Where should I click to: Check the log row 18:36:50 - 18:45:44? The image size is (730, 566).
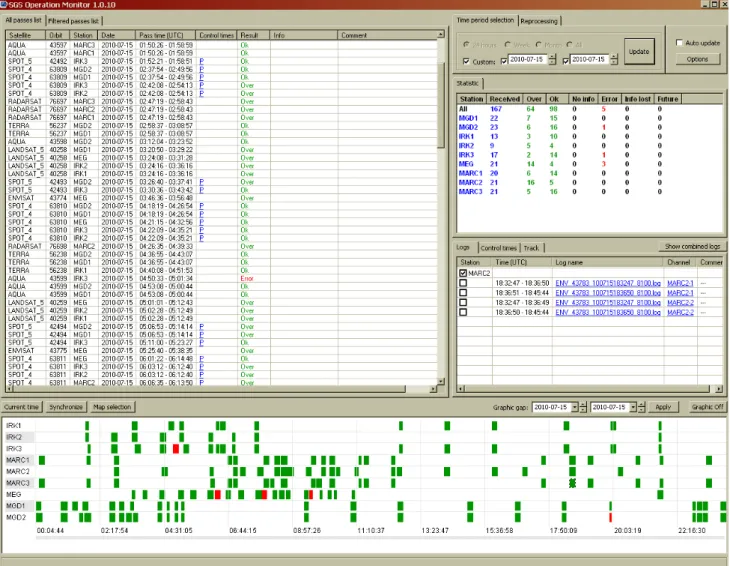point(463,312)
